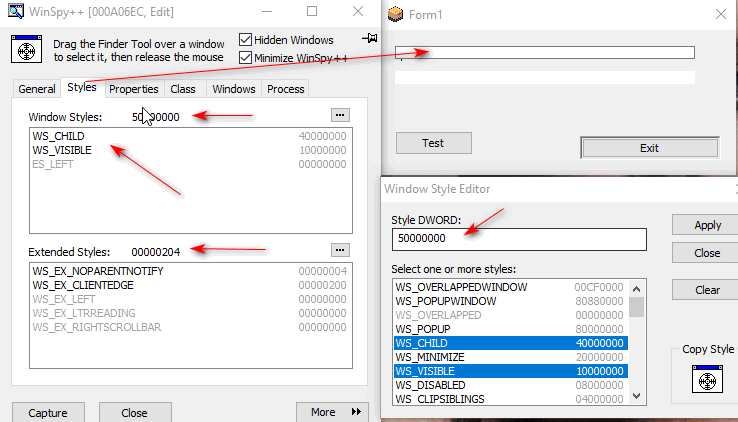Open Window Styles ellipsis button

340,115
